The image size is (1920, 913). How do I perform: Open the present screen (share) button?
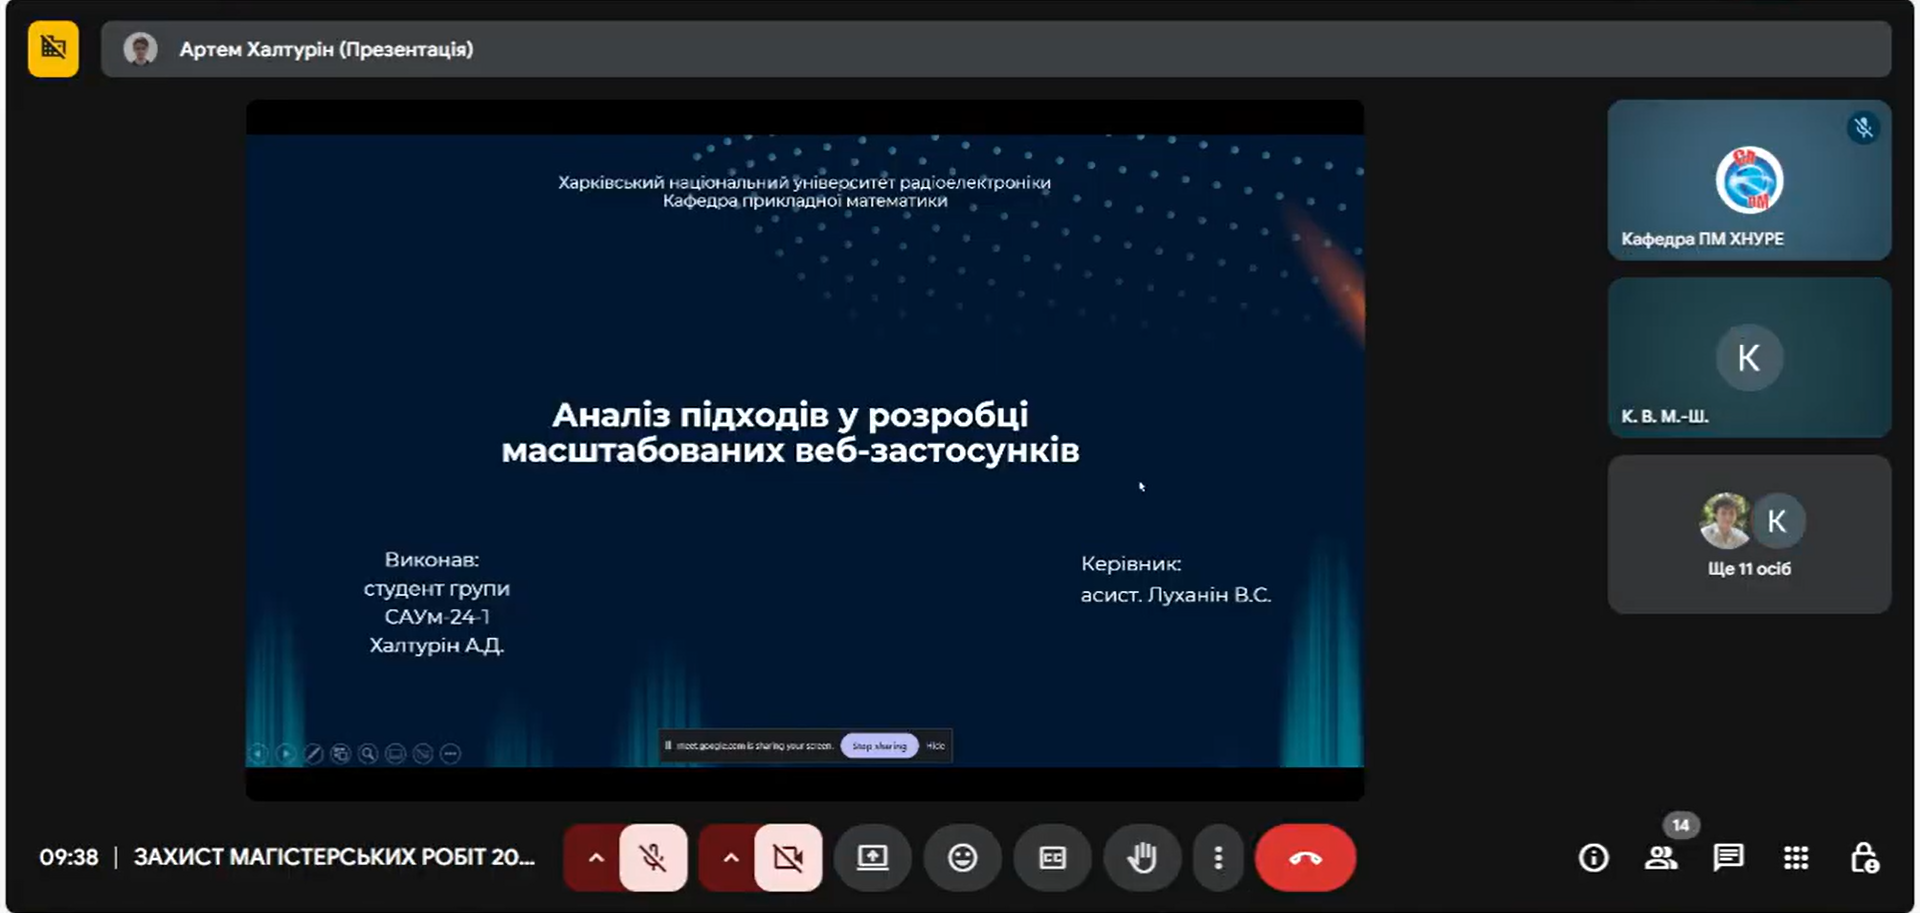click(x=872, y=858)
